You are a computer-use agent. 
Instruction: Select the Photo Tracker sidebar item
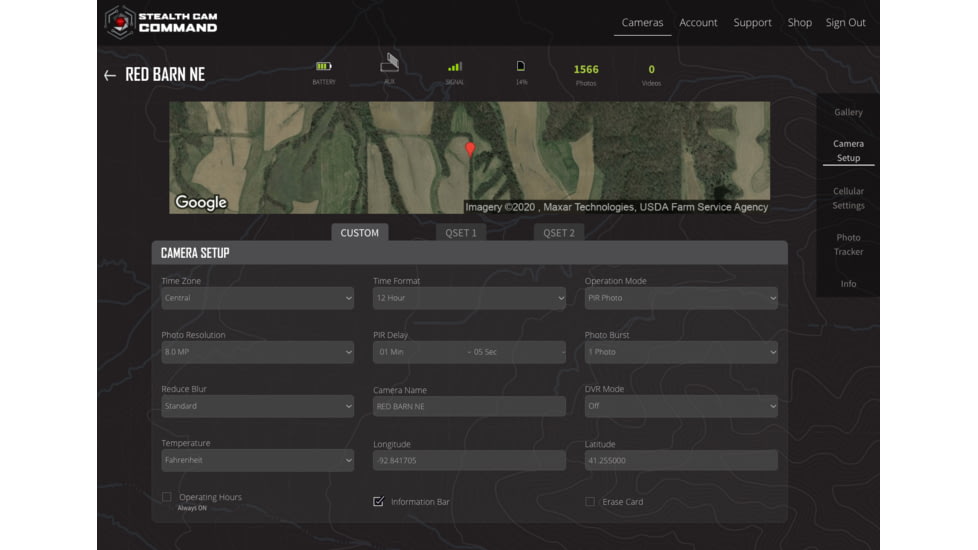848,244
